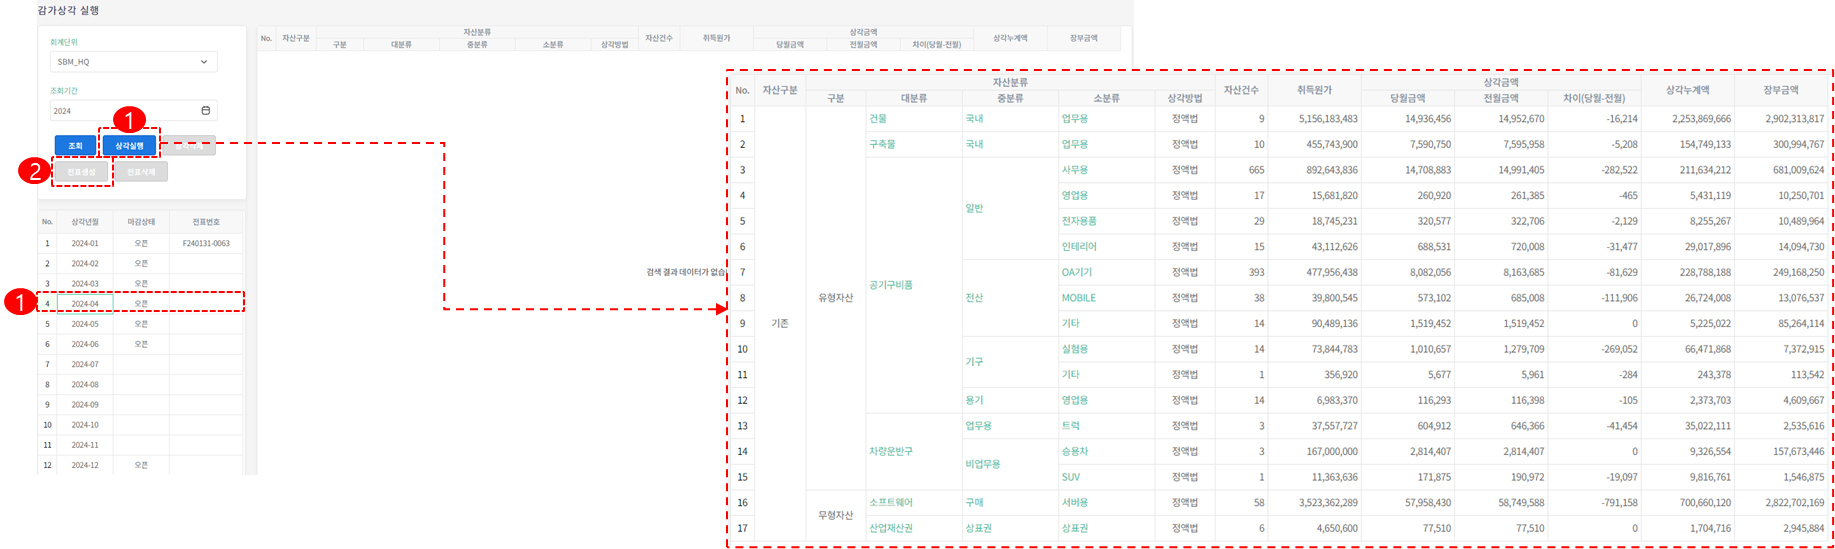Open the OA기기 sub-category link

tap(1076, 272)
